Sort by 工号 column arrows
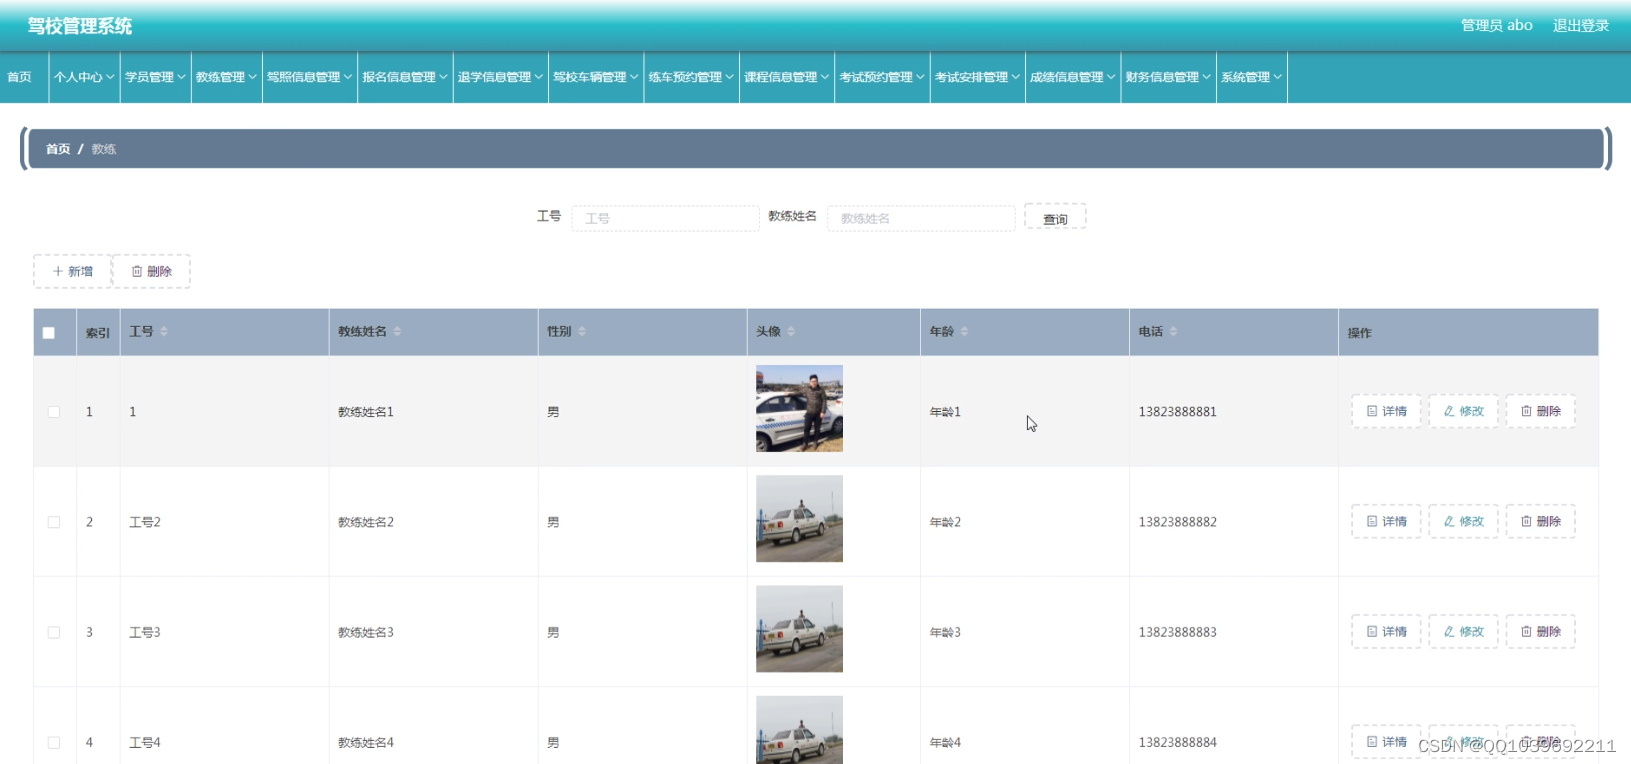1631x764 pixels. coord(164,331)
